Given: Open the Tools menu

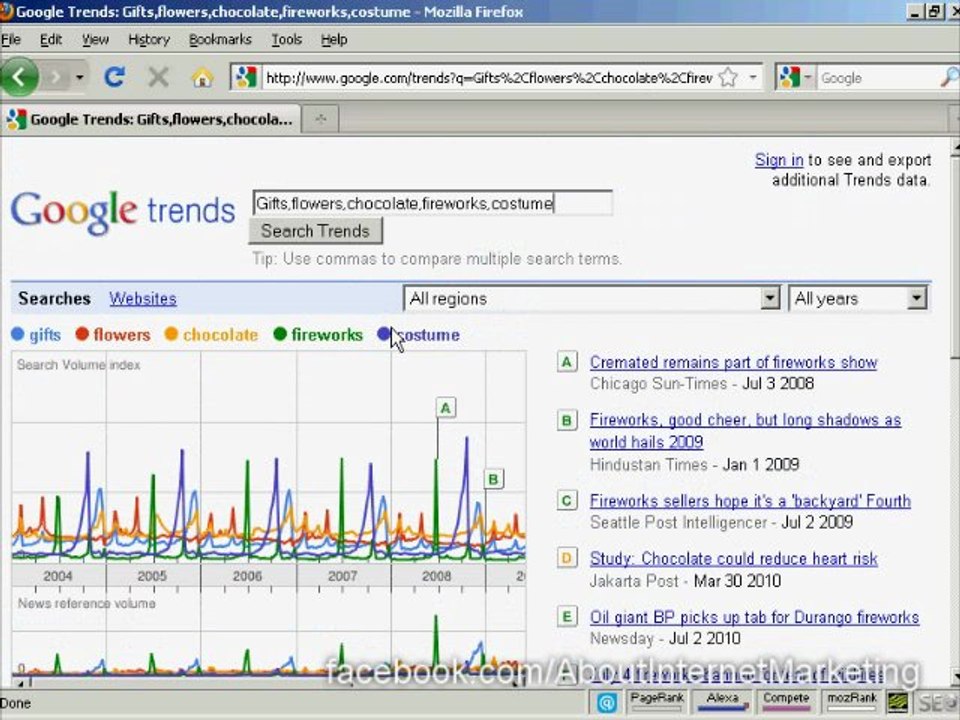Looking at the screenshot, I should pyautogui.click(x=287, y=40).
